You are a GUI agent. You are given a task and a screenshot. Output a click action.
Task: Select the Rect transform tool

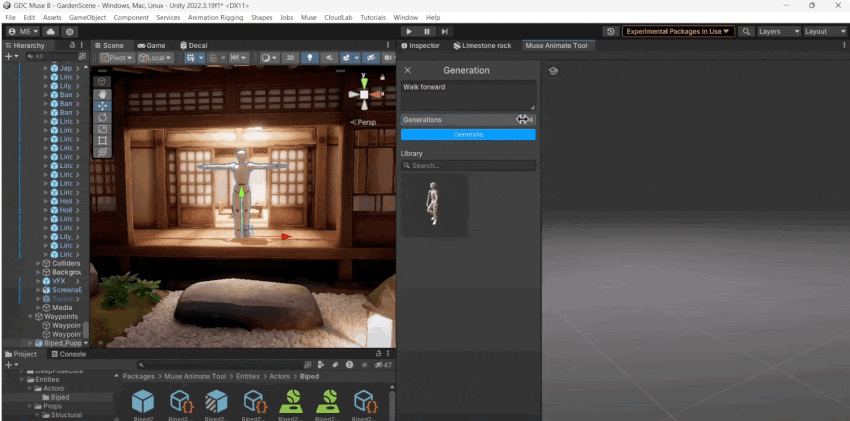pyautogui.click(x=102, y=140)
